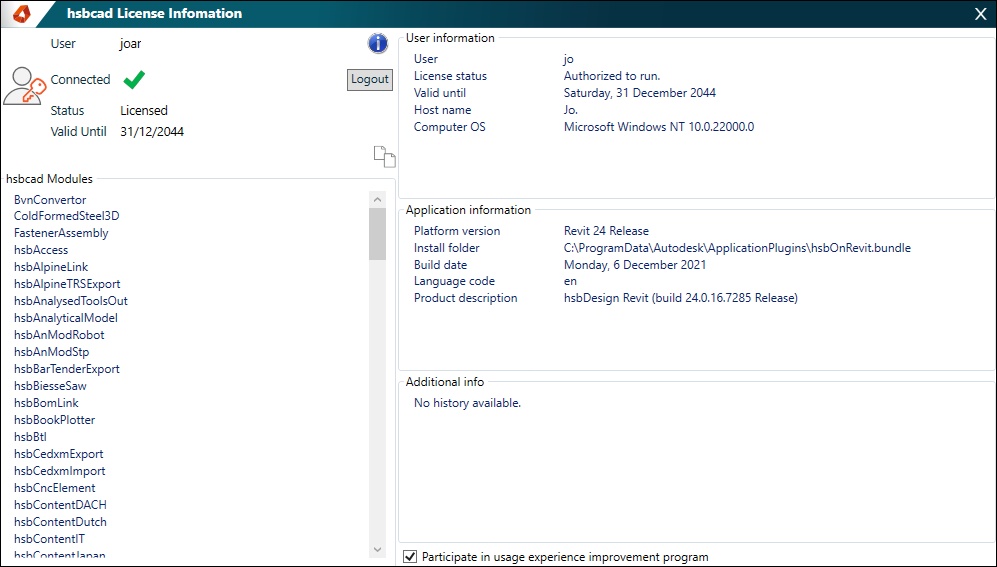997x567 pixels.
Task: Select the ColdFormedSteel3D module
Action: point(67,216)
